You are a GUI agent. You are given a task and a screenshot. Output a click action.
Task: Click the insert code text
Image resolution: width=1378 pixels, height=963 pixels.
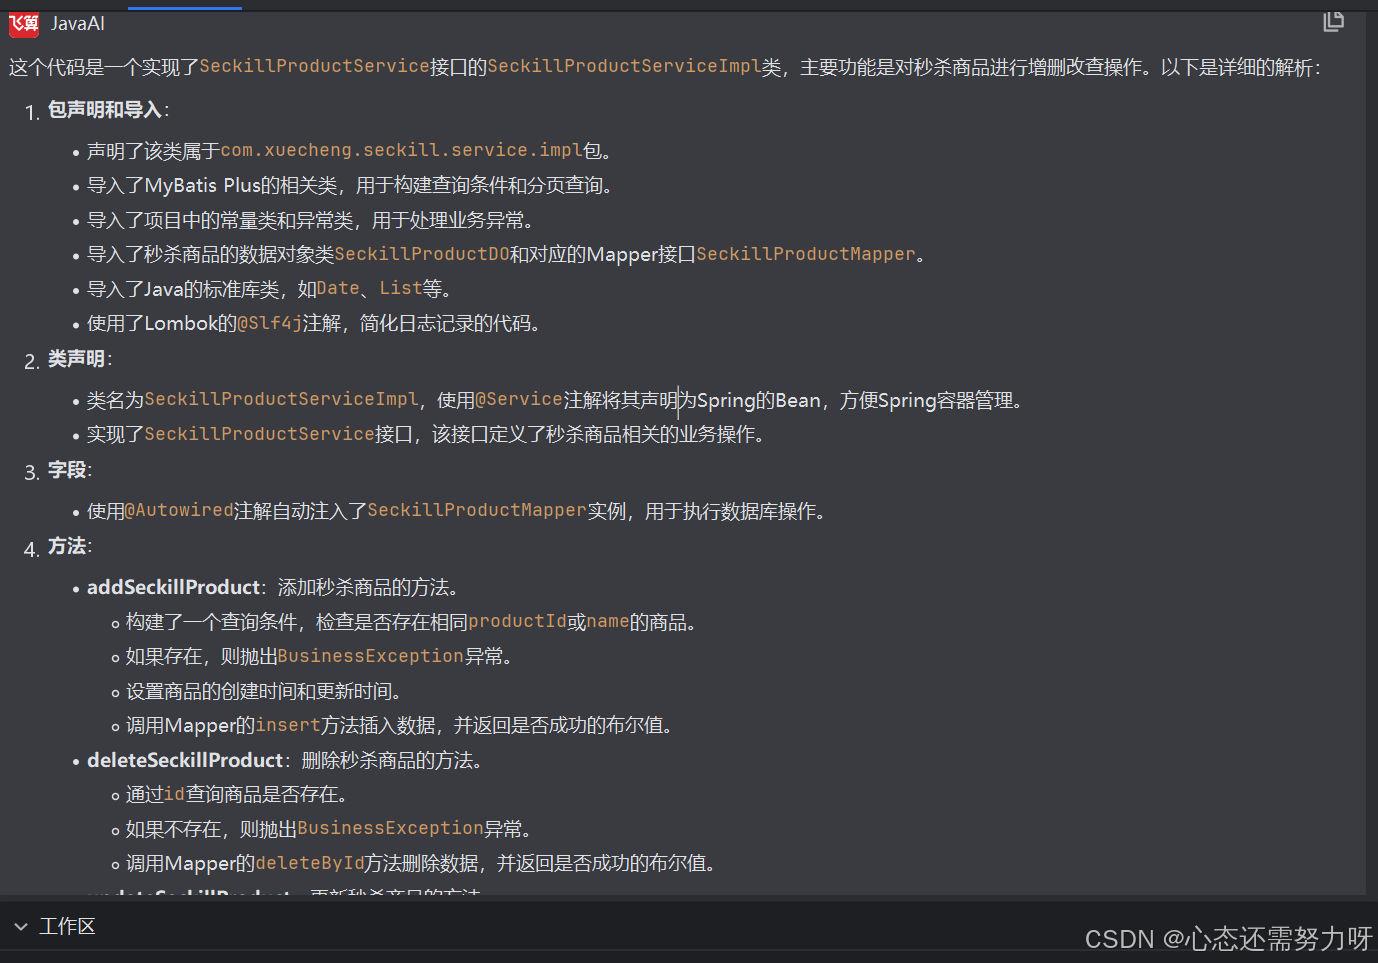pyautogui.click(x=288, y=725)
